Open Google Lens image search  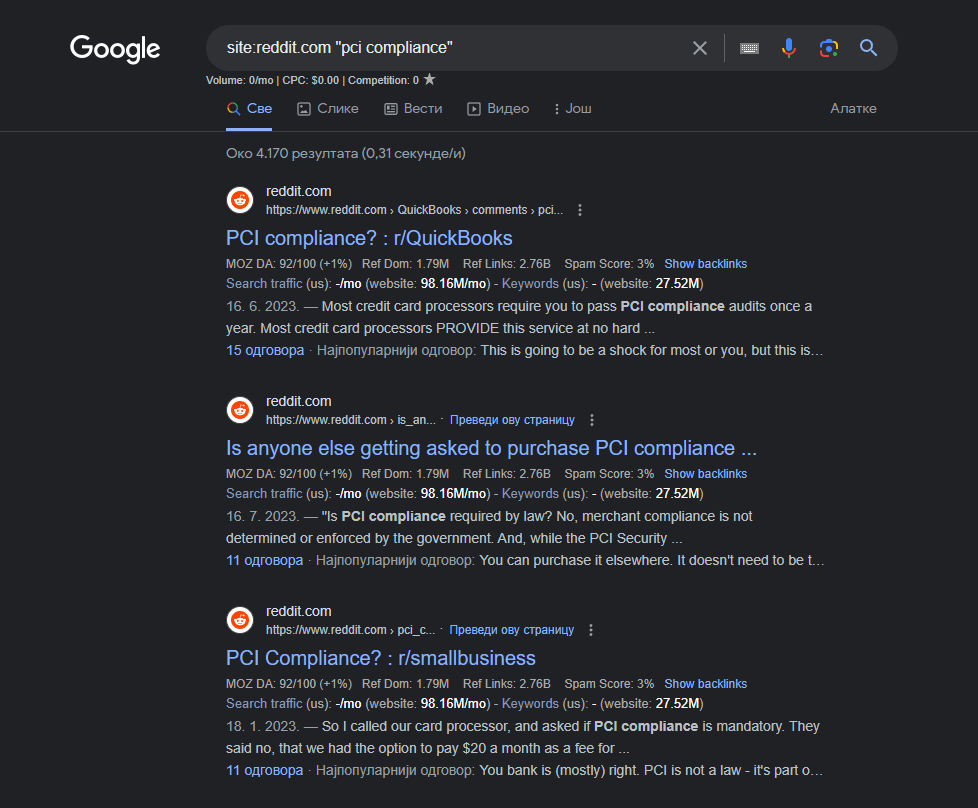(x=828, y=48)
